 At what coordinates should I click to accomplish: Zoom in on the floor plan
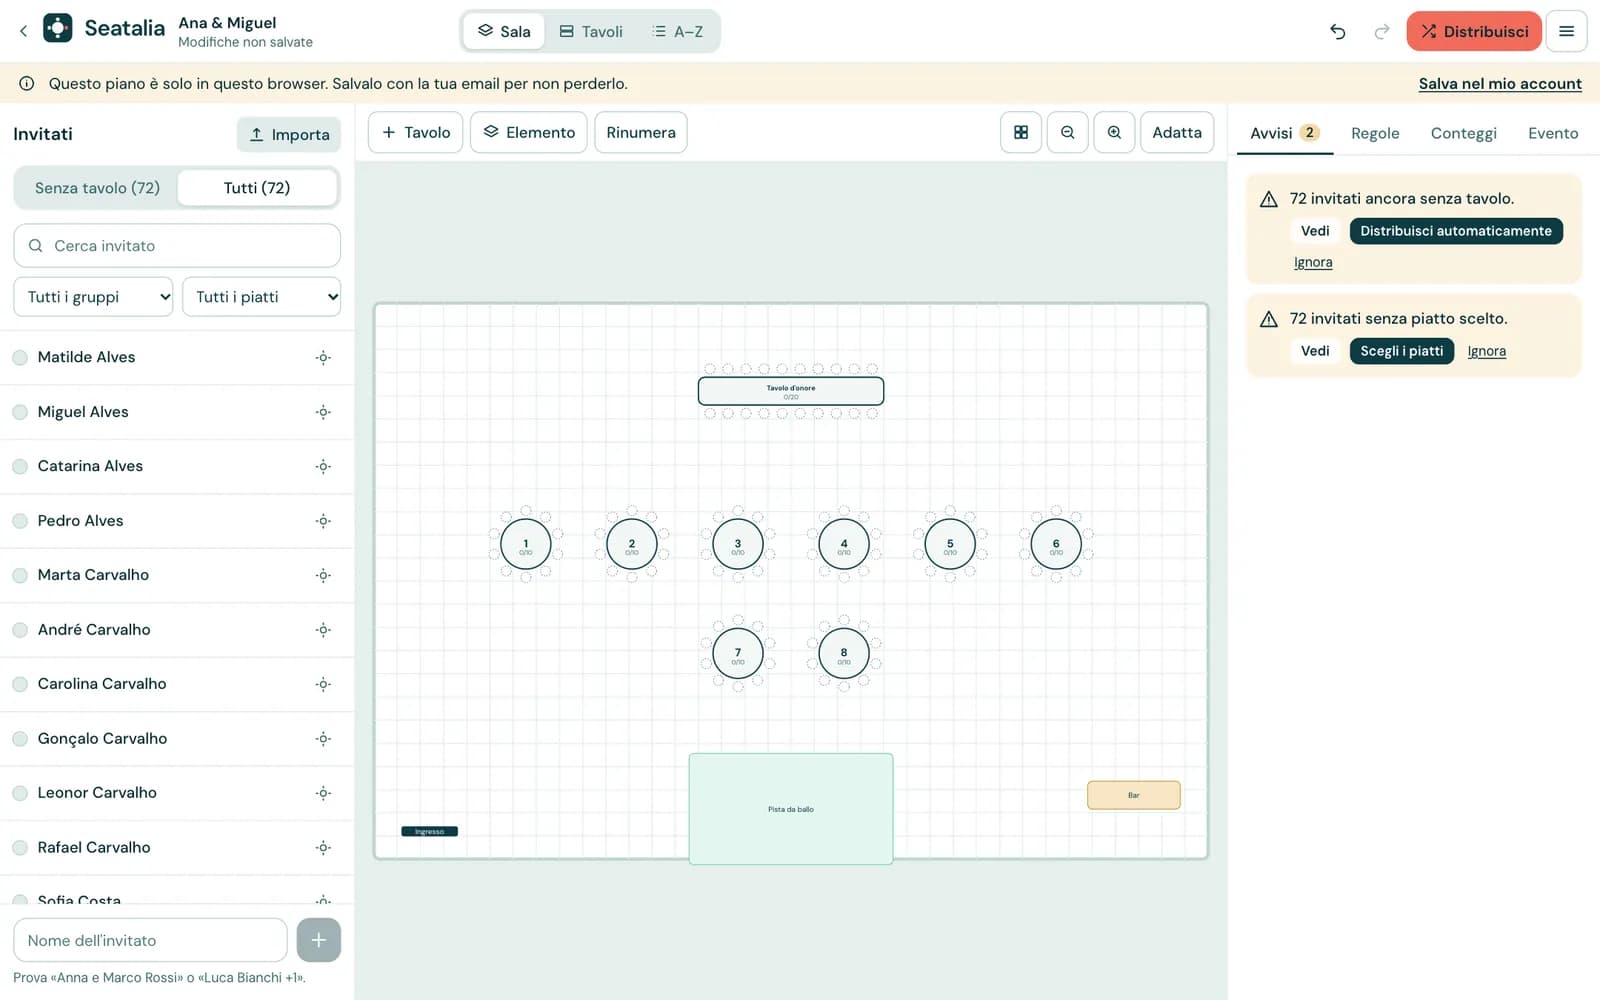pyautogui.click(x=1114, y=132)
